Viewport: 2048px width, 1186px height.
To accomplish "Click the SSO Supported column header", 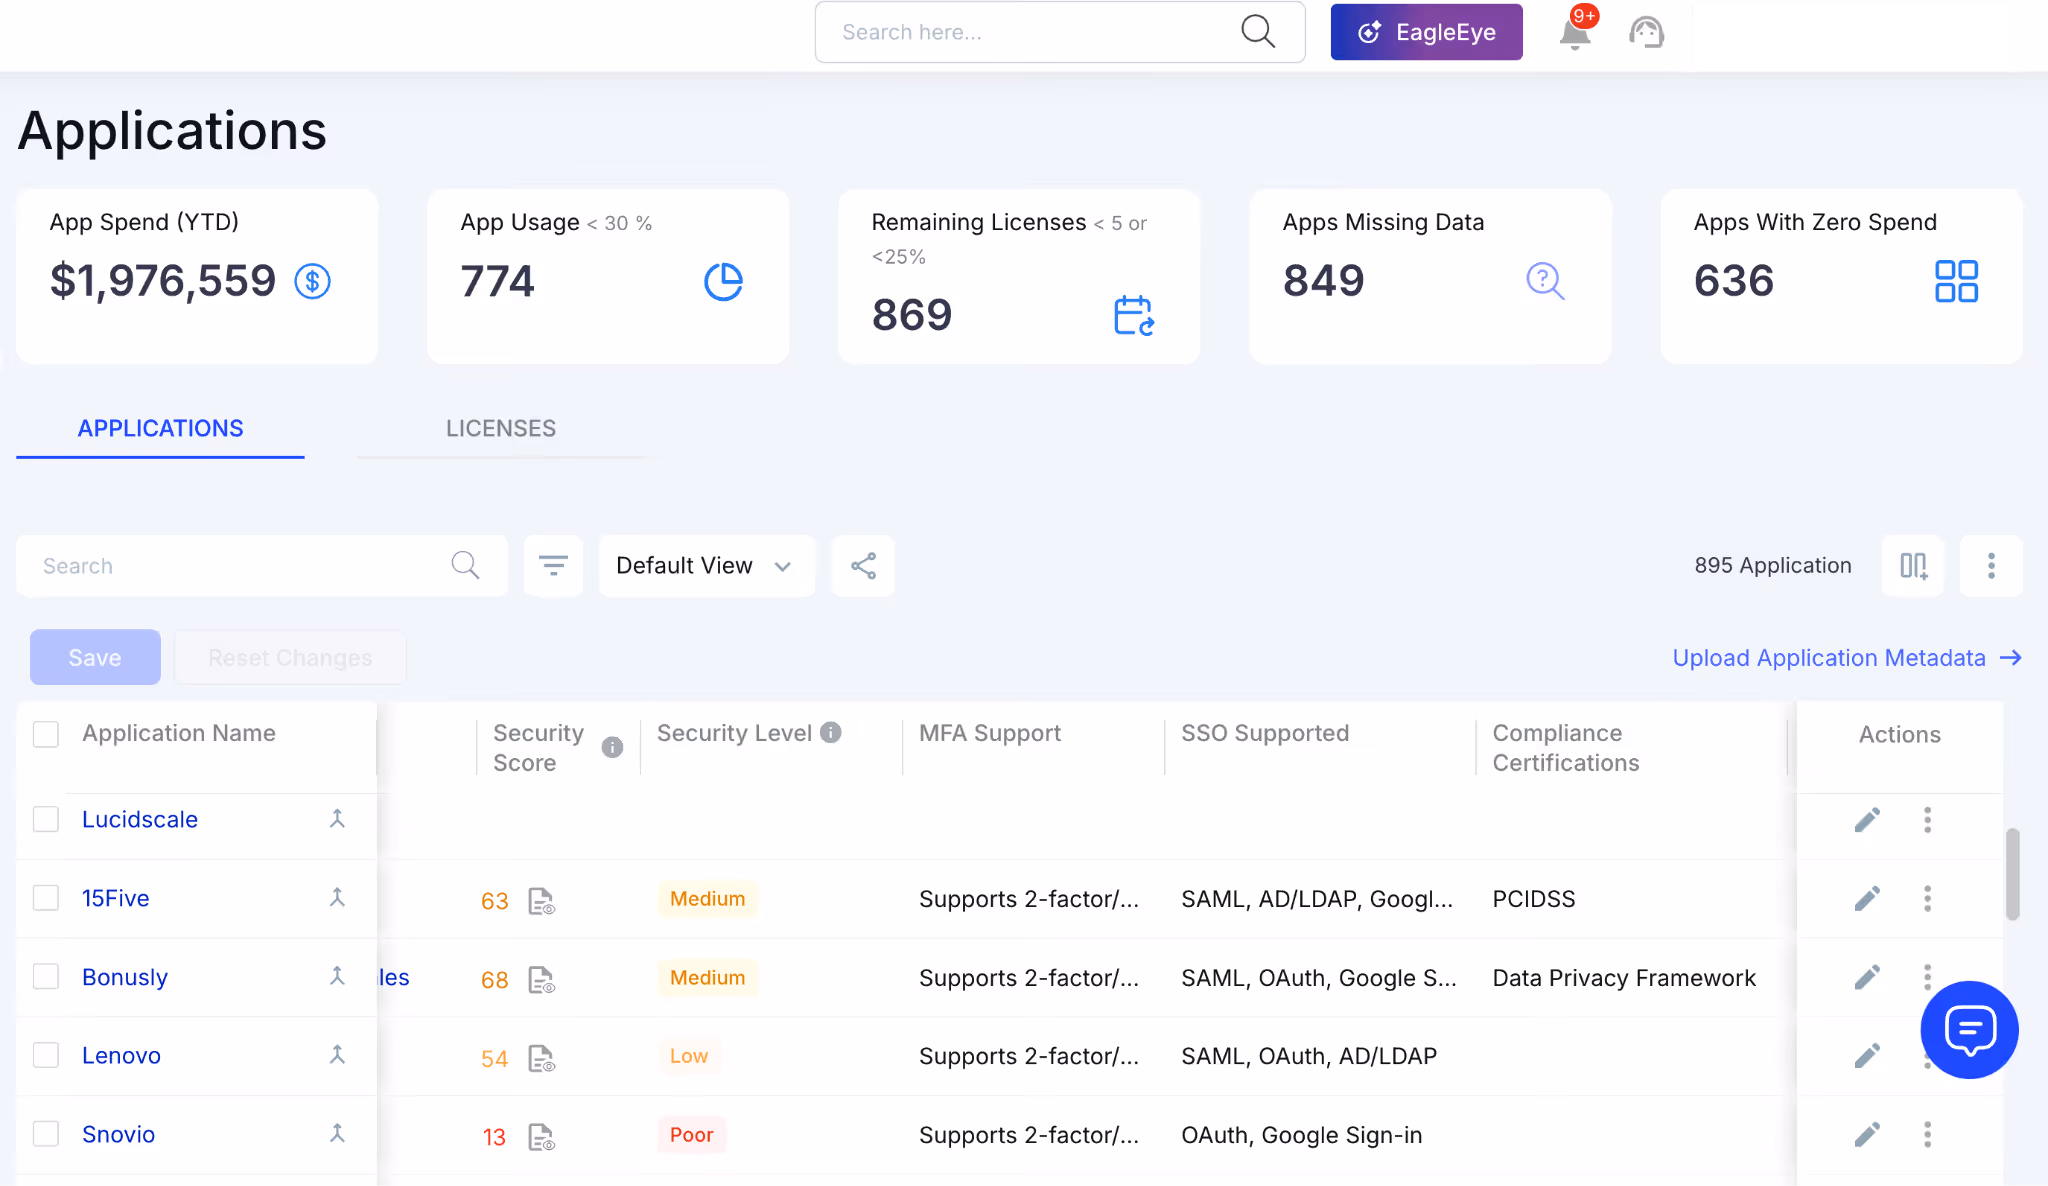I will (x=1265, y=733).
